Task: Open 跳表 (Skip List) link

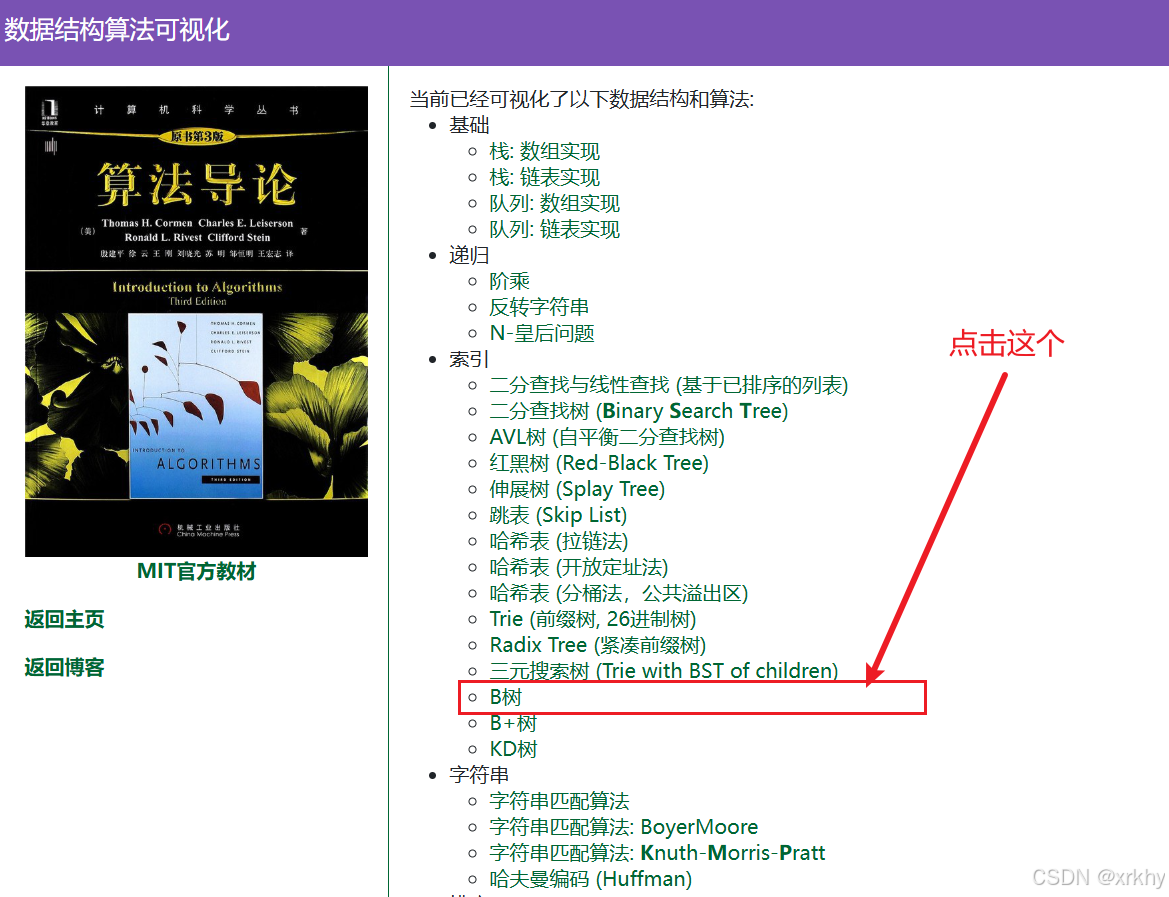Action: click(x=558, y=515)
